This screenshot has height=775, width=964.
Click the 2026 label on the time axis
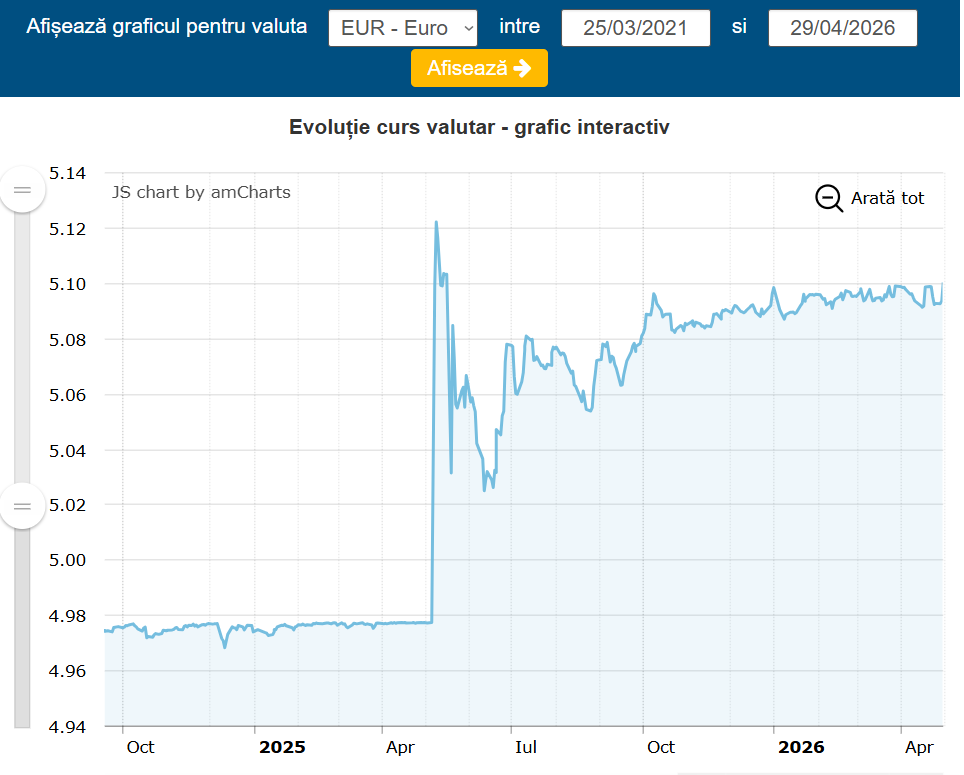[801, 747]
